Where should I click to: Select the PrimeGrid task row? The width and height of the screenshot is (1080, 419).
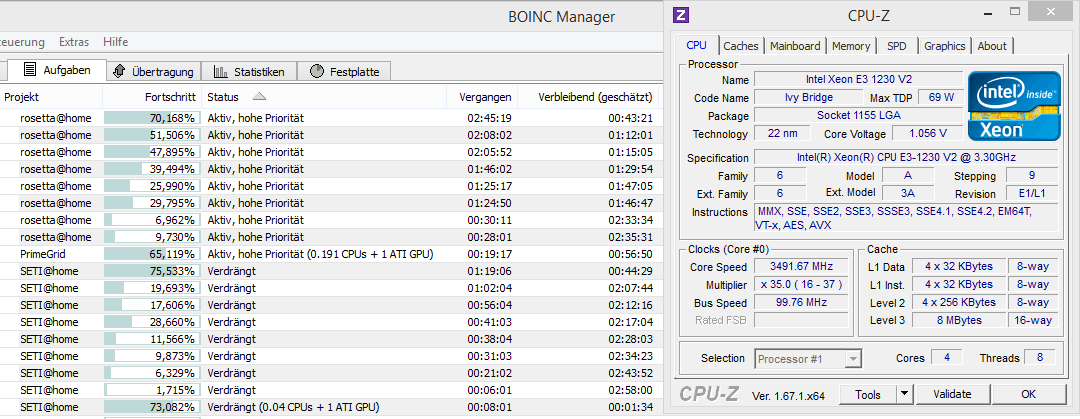[x=329, y=254]
